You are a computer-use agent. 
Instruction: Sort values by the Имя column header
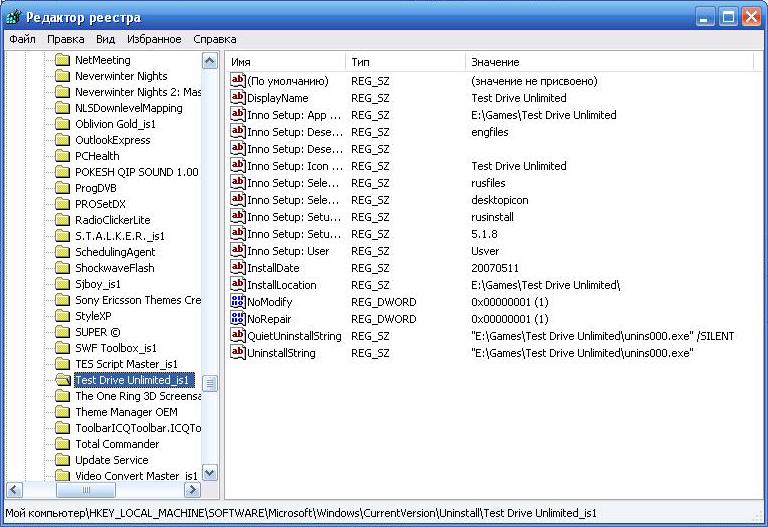(287, 62)
